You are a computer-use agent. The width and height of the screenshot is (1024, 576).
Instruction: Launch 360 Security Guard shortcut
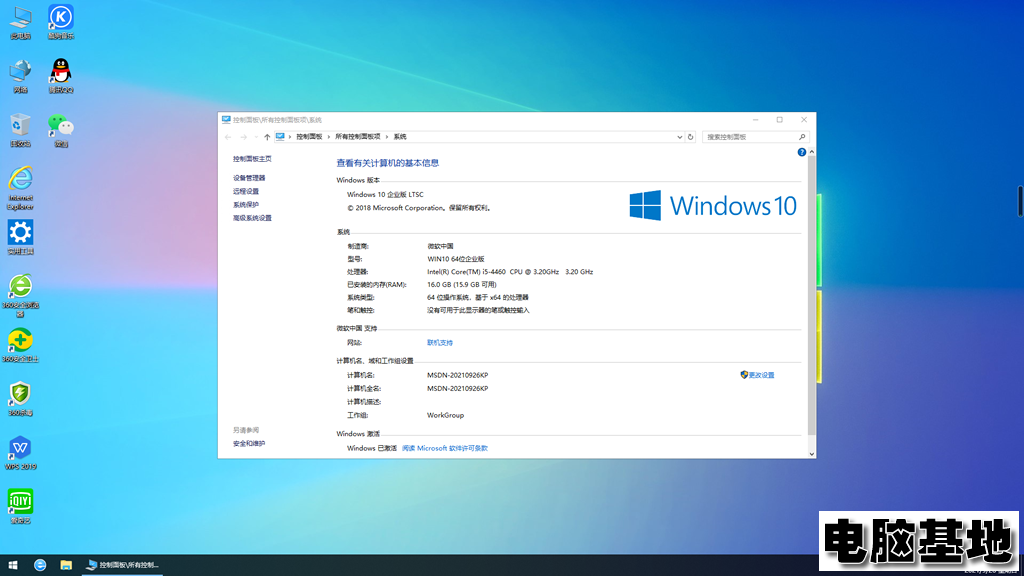point(20,345)
